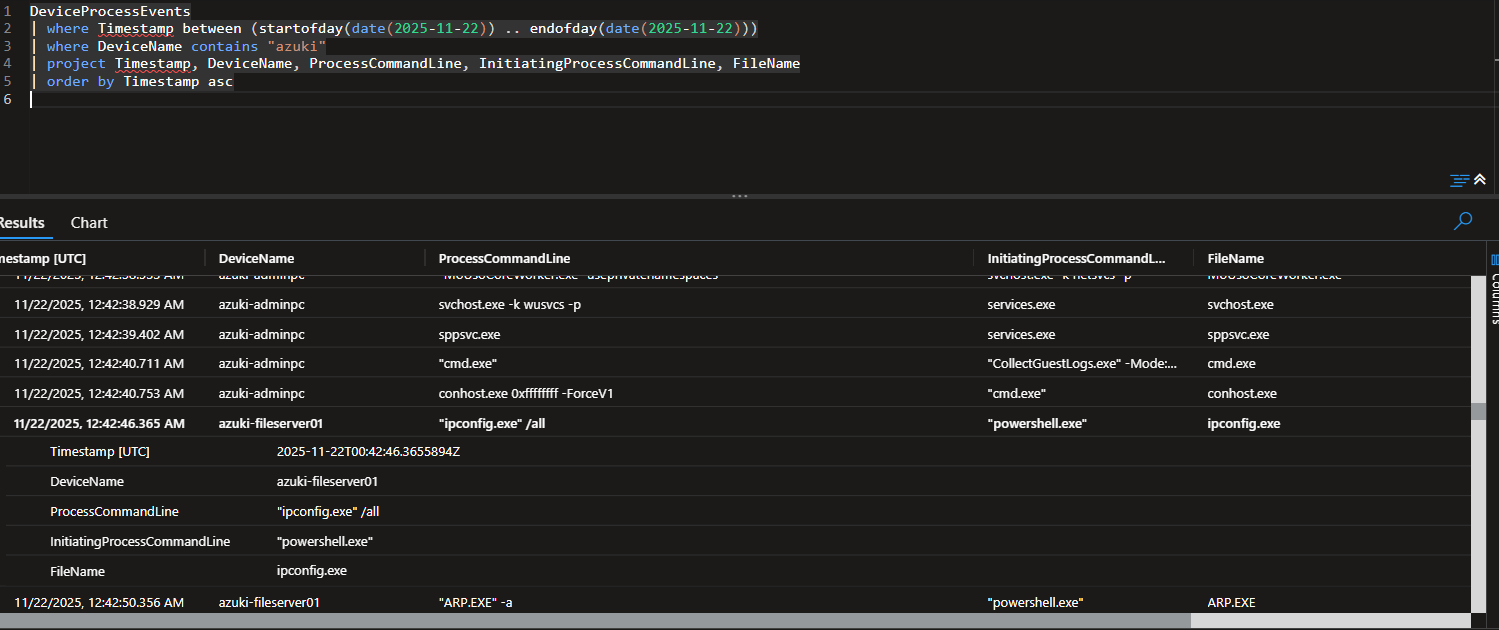Click detail DeviceName value azuki-fileserver01
The height and width of the screenshot is (630, 1499).
pos(327,481)
